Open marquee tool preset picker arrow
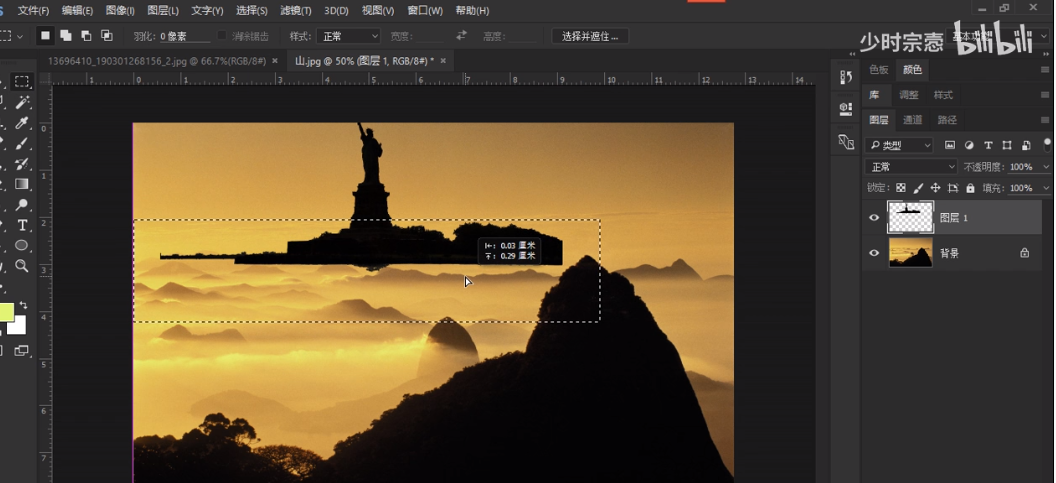The width and height of the screenshot is (1056, 483). click(x=20, y=36)
